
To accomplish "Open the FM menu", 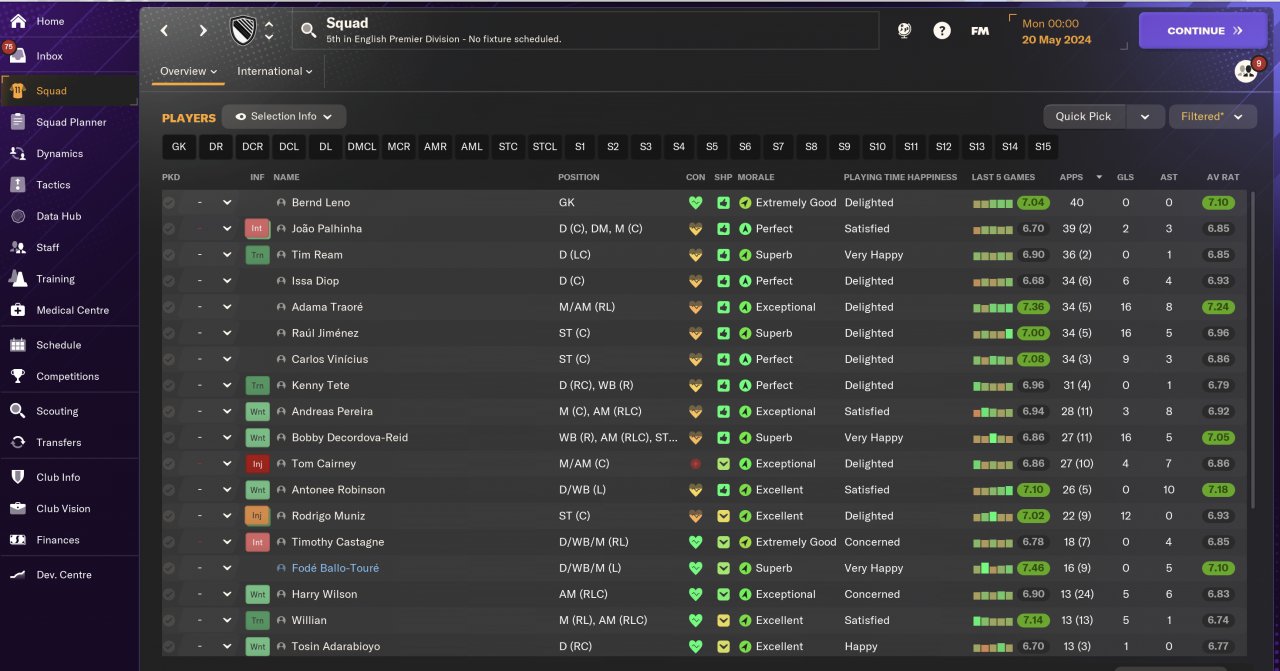I will [980, 30].
